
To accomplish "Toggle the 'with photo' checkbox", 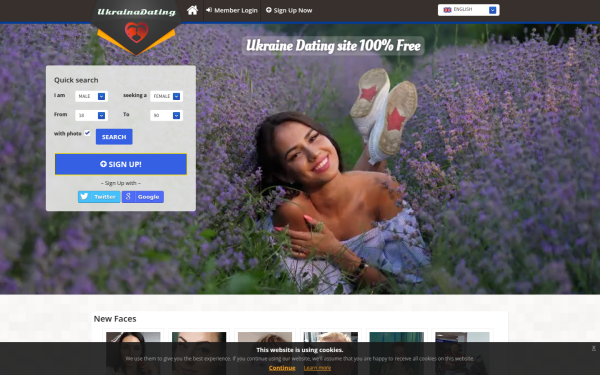I will click(87, 133).
